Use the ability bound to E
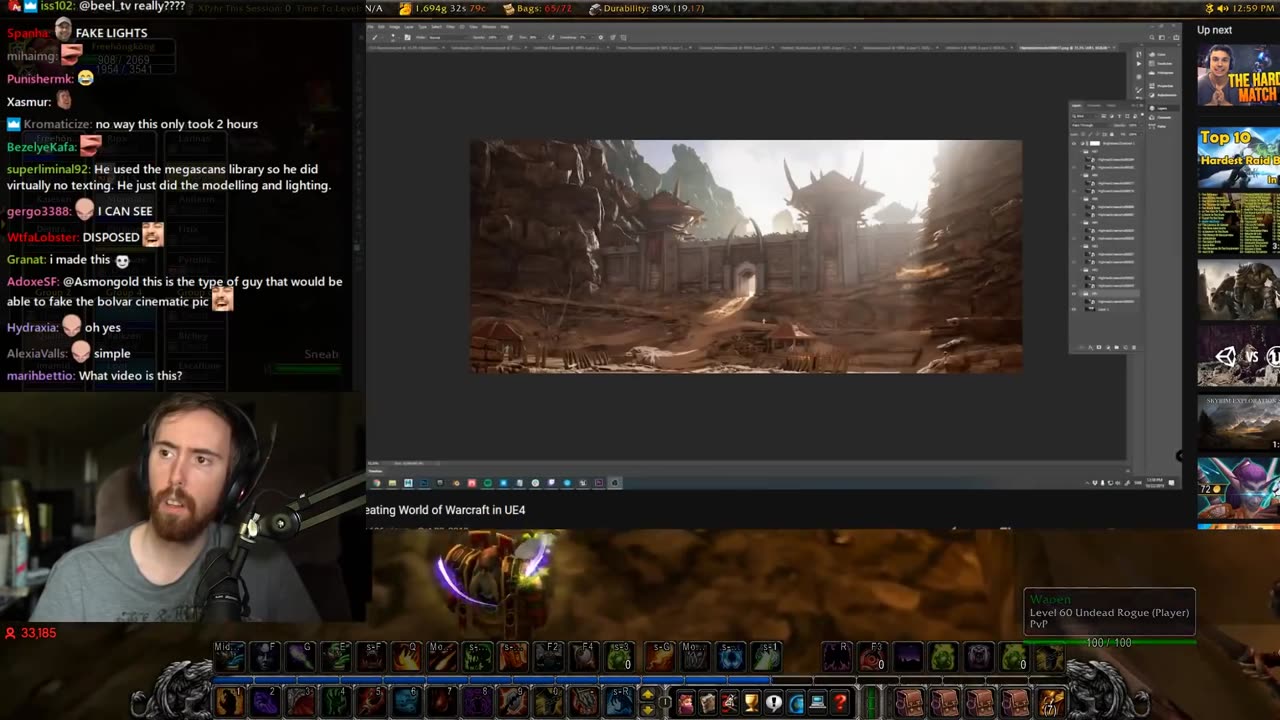The image size is (1280, 720). (336, 656)
